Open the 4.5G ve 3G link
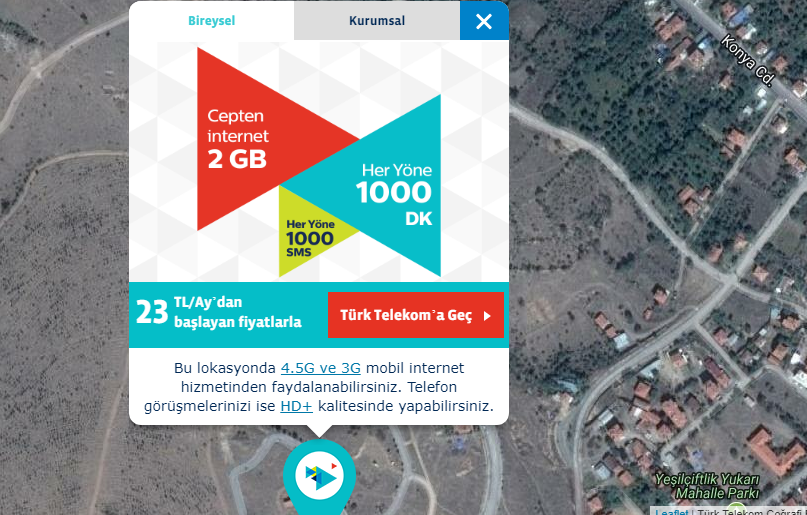Screen dimensions: 807x515 pyautogui.click(x=320, y=368)
